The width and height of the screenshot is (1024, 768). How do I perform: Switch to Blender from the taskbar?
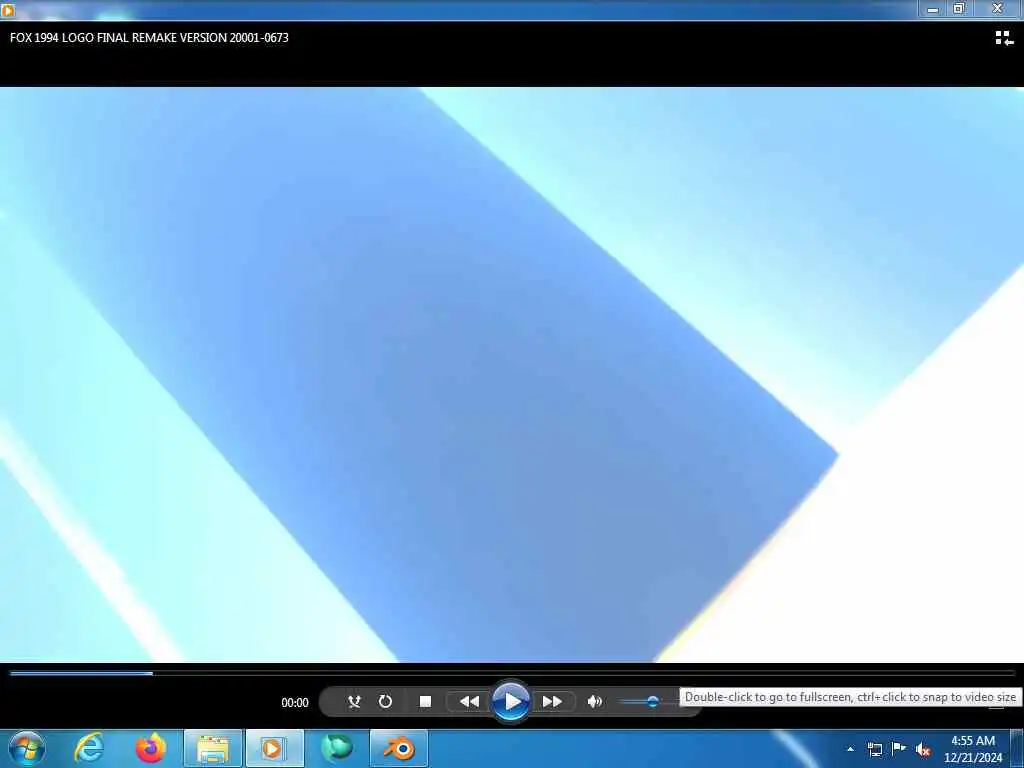(x=398, y=748)
